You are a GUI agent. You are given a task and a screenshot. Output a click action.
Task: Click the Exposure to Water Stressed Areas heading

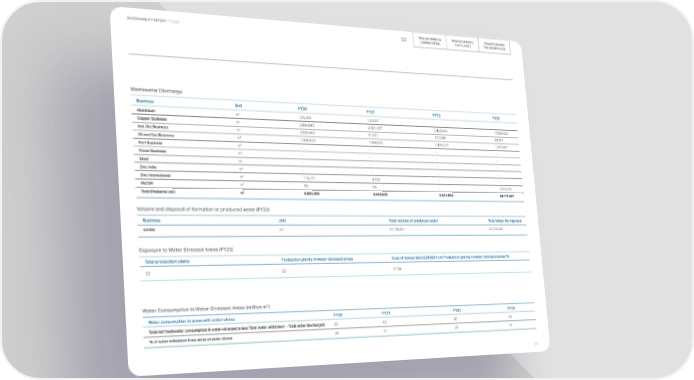[x=186, y=249]
